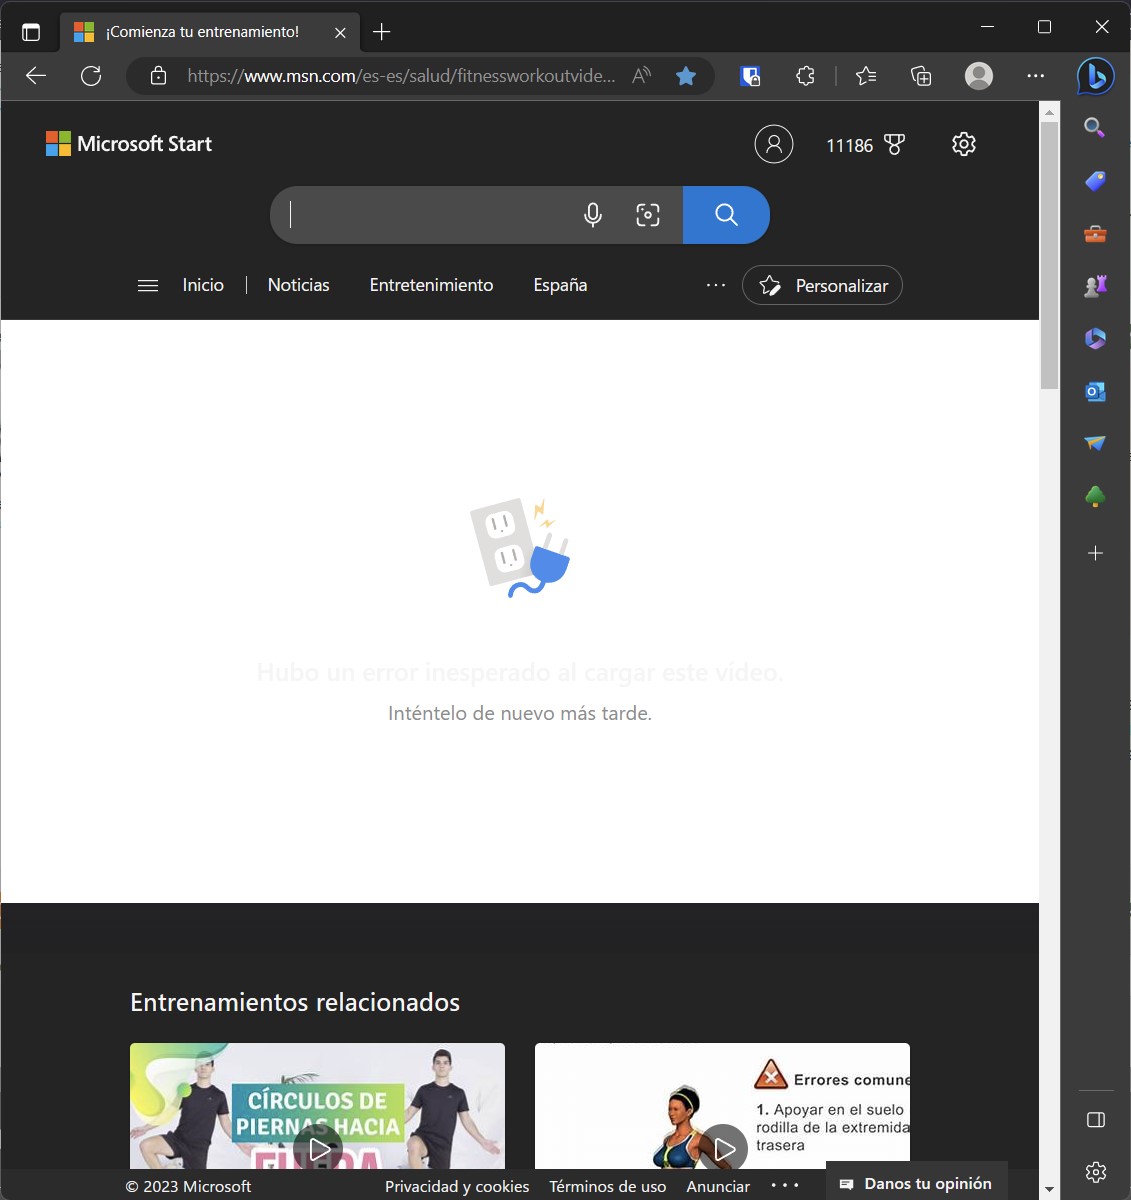1131x1200 pixels.
Task: Open Microsoft Rewards trophy icon
Action: click(895, 145)
